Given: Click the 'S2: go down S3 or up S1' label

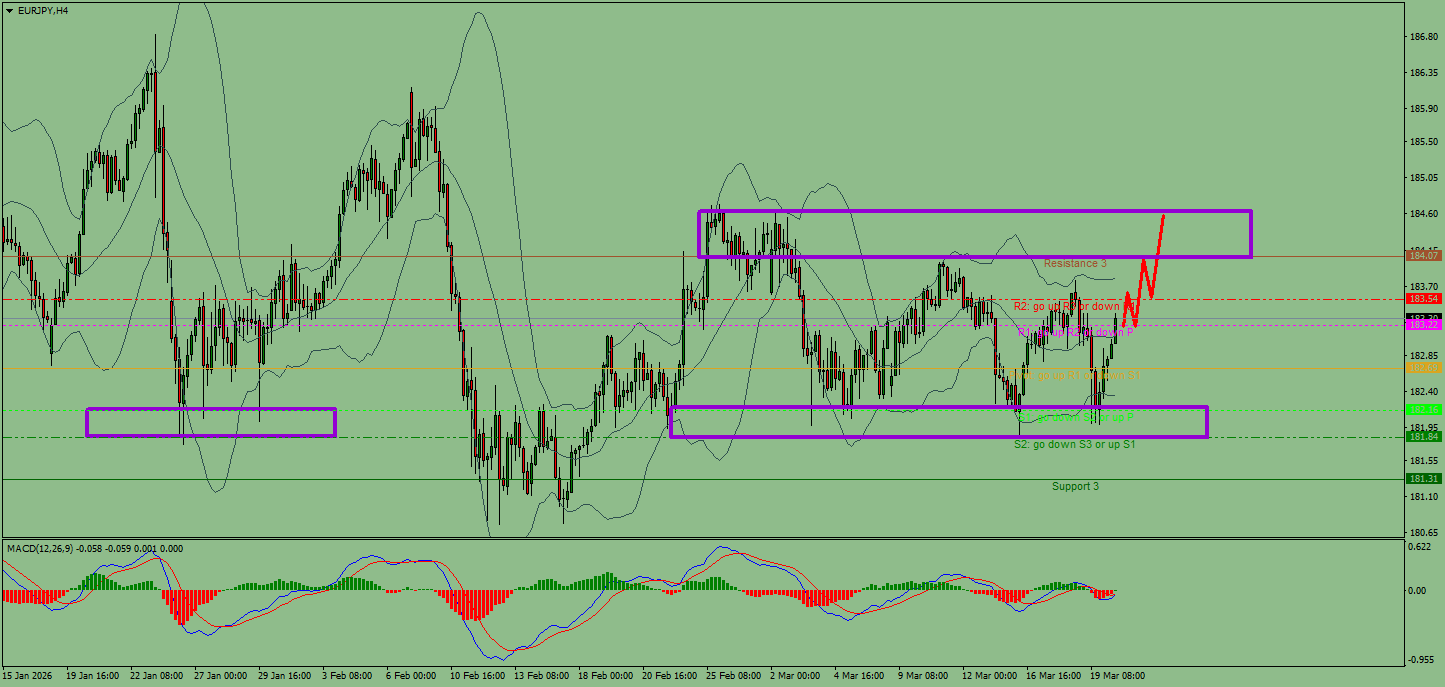Looking at the screenshot, I should click(1075, 443).
